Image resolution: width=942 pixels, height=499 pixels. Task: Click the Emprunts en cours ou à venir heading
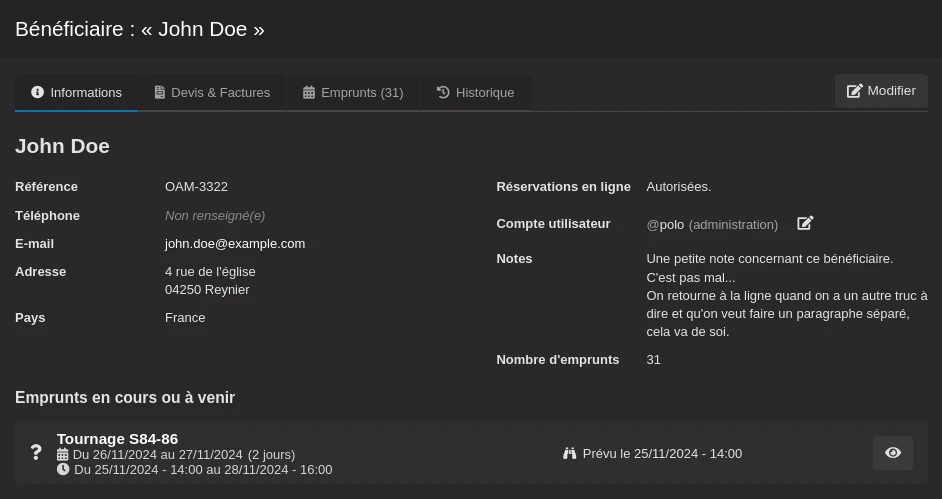125,398
